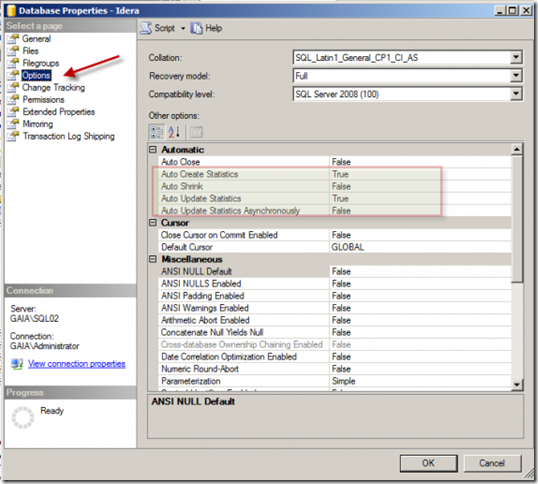Select the Auto Close row
Screen dimensions: 538x484
click(x=335, y=162)
